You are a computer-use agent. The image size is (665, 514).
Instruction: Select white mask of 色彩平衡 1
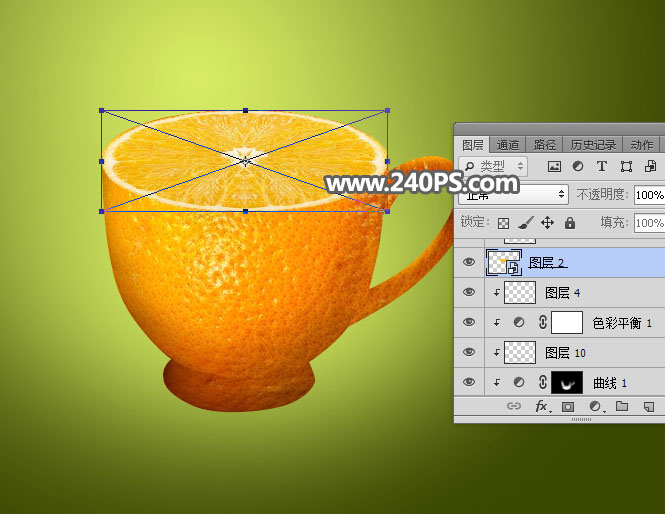(x=567, y=322)
